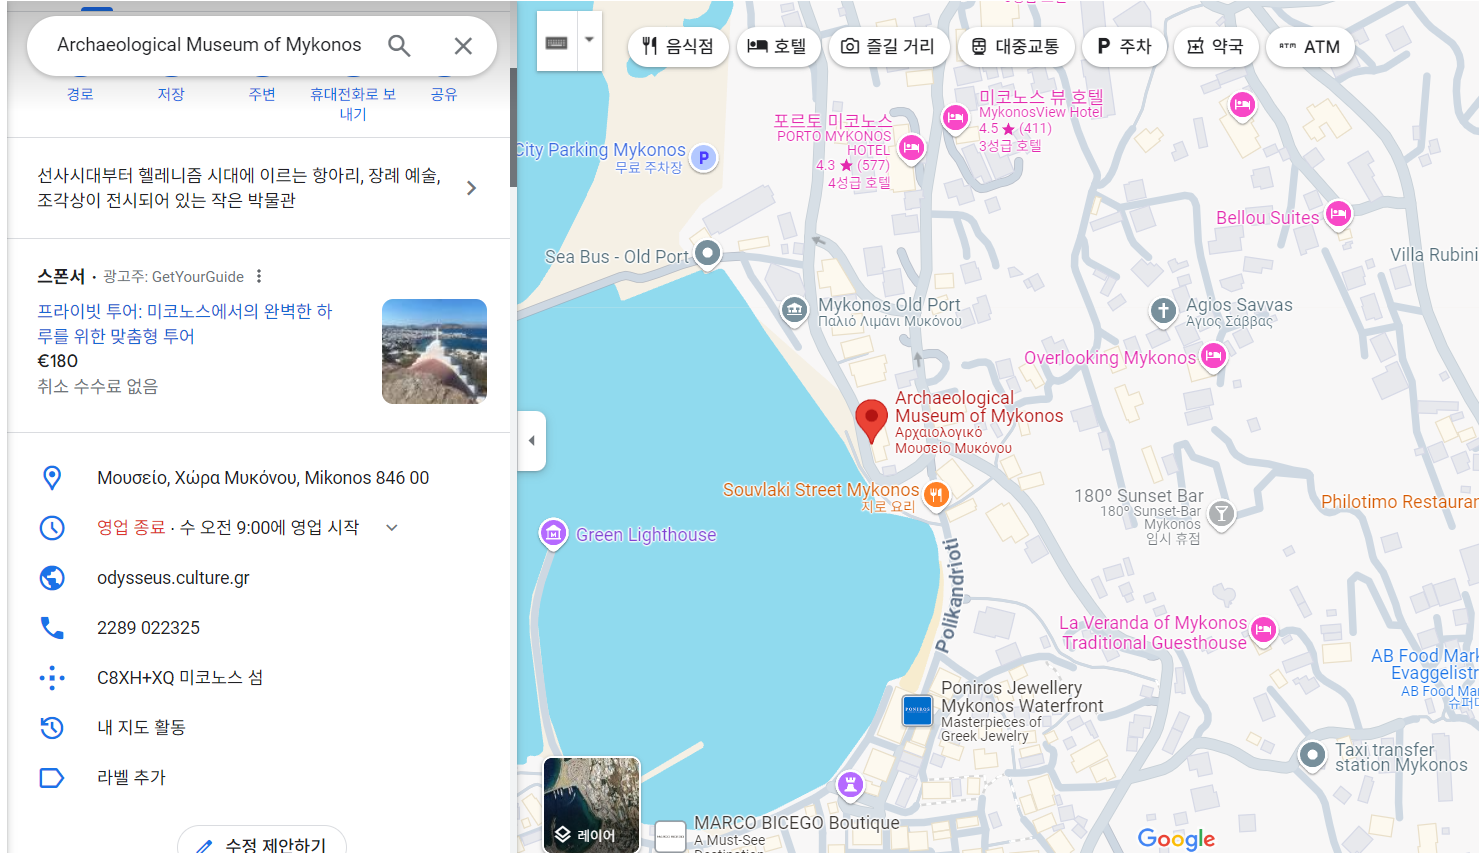Screen dimensions: 1479x853
Task: Expand the museum description chevron
Action: click(472, 188)
